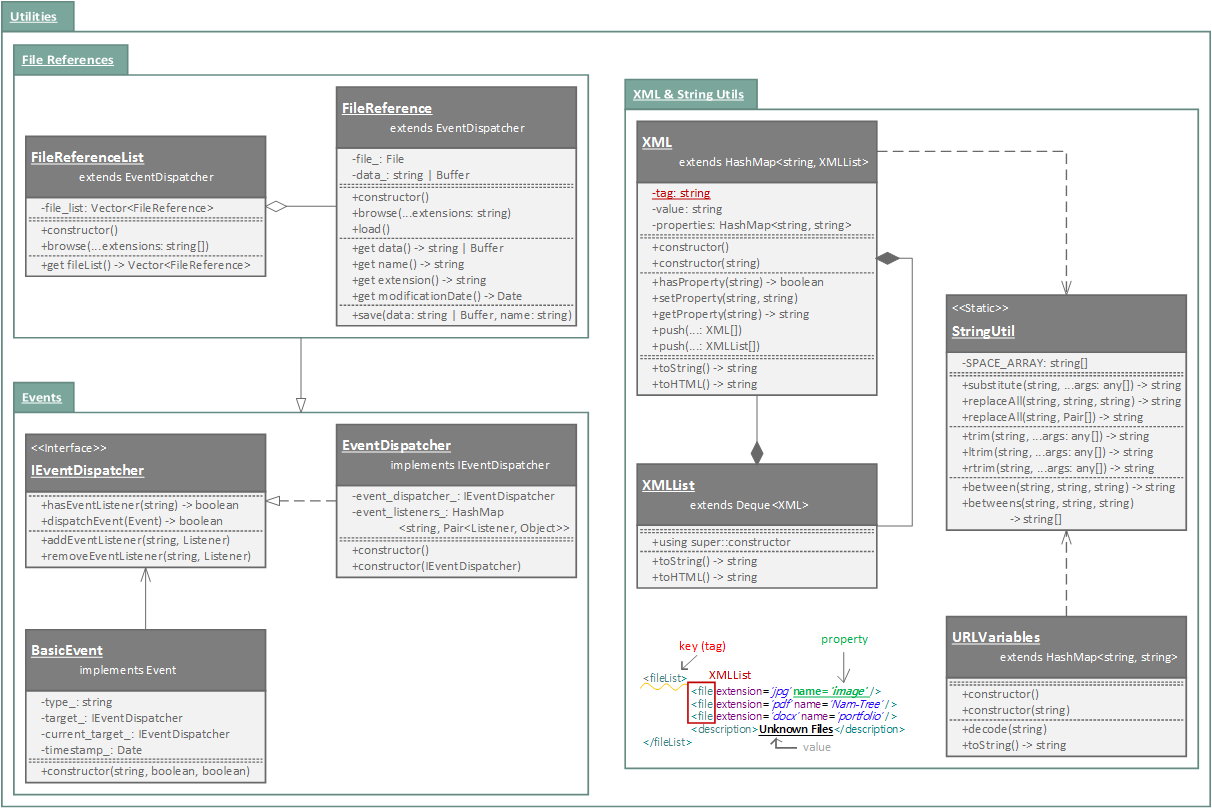Open the URLVariables class title
This screenshot has width=1212, height=808.
point(995,637)
